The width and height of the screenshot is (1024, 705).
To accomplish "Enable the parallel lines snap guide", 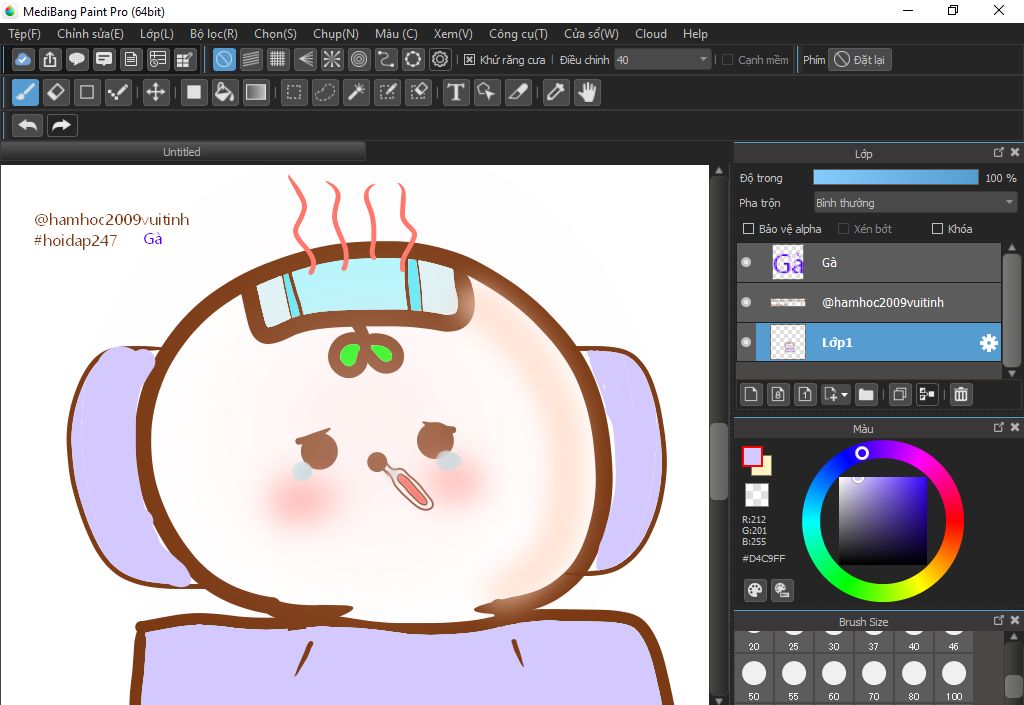I will 251,60.
